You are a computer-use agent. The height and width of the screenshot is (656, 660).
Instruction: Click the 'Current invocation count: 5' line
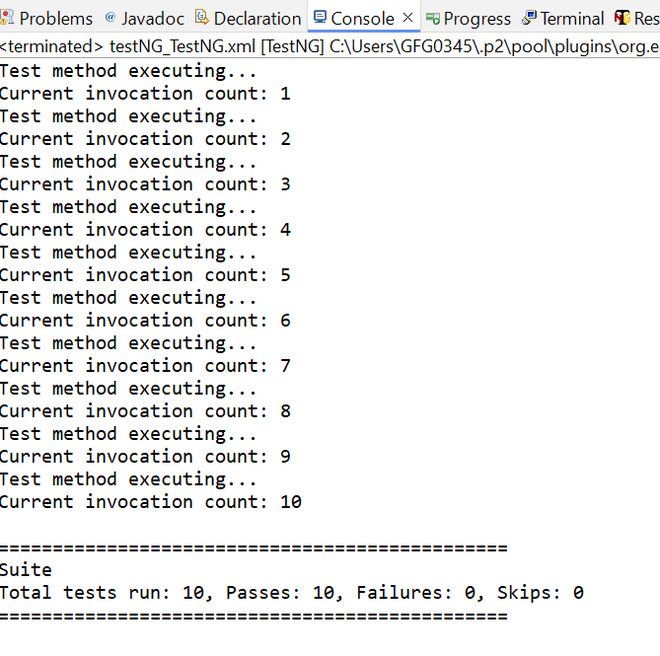145,275
